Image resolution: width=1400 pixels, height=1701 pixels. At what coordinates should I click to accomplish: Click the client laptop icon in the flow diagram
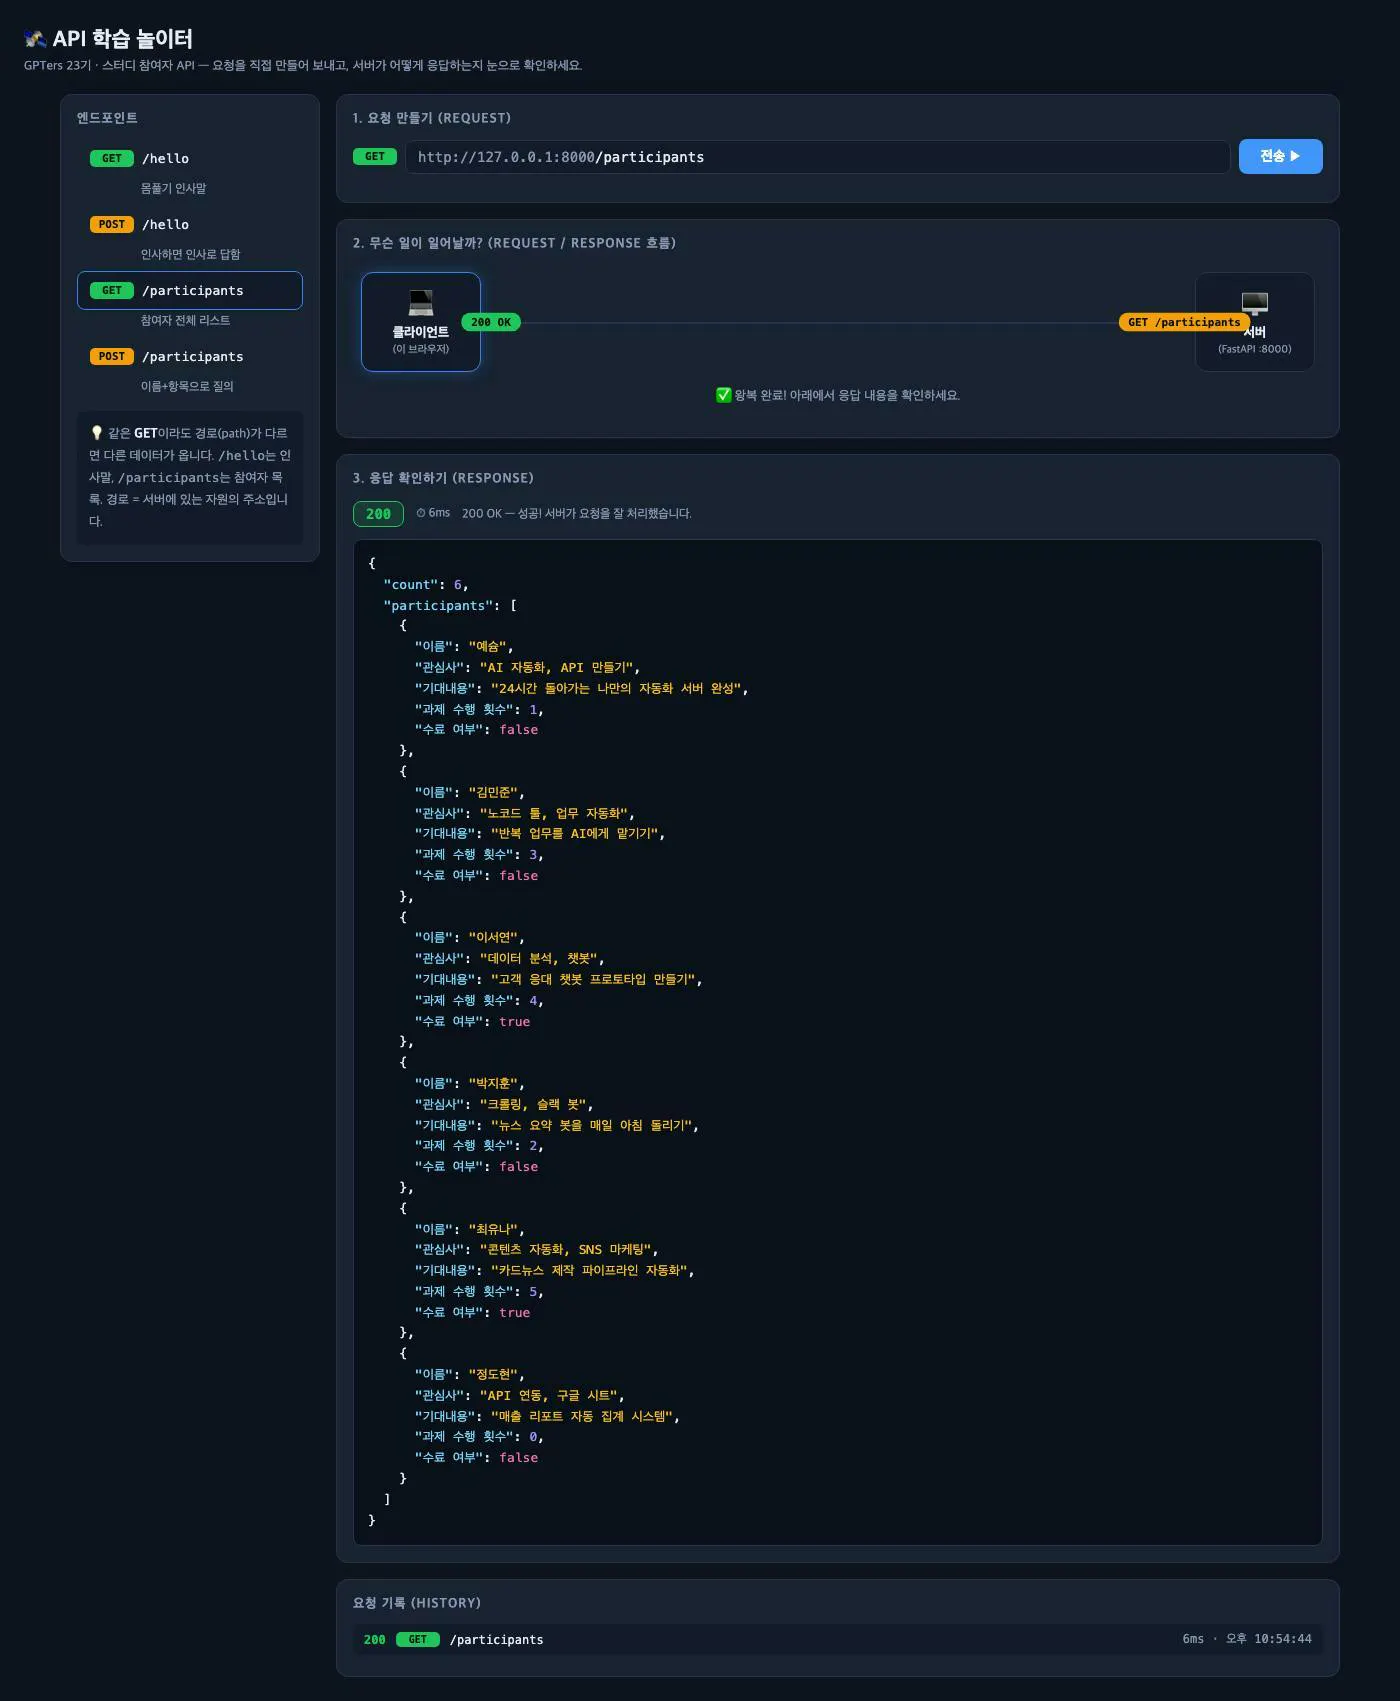point(421,302)
